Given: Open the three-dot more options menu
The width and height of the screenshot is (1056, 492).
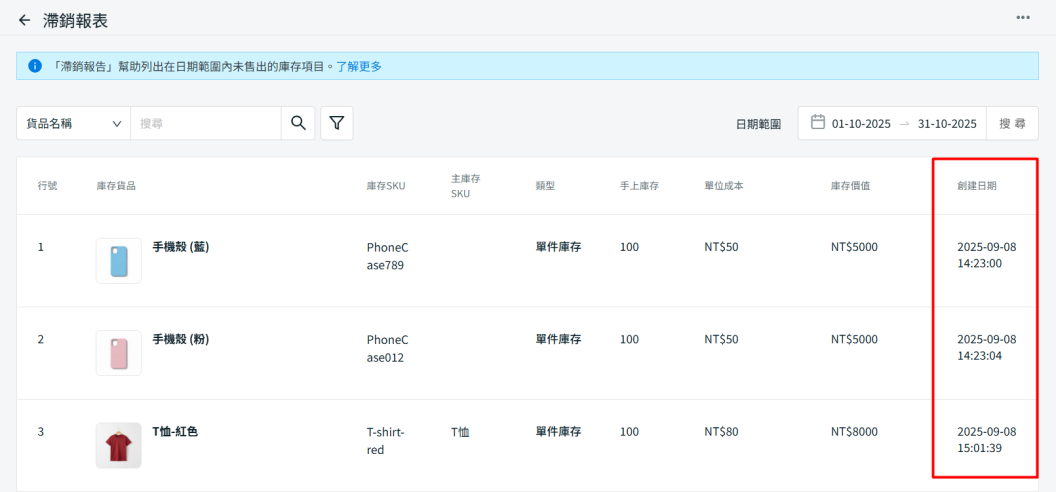Looking at the screenshot, I should tap(1023, 18).
